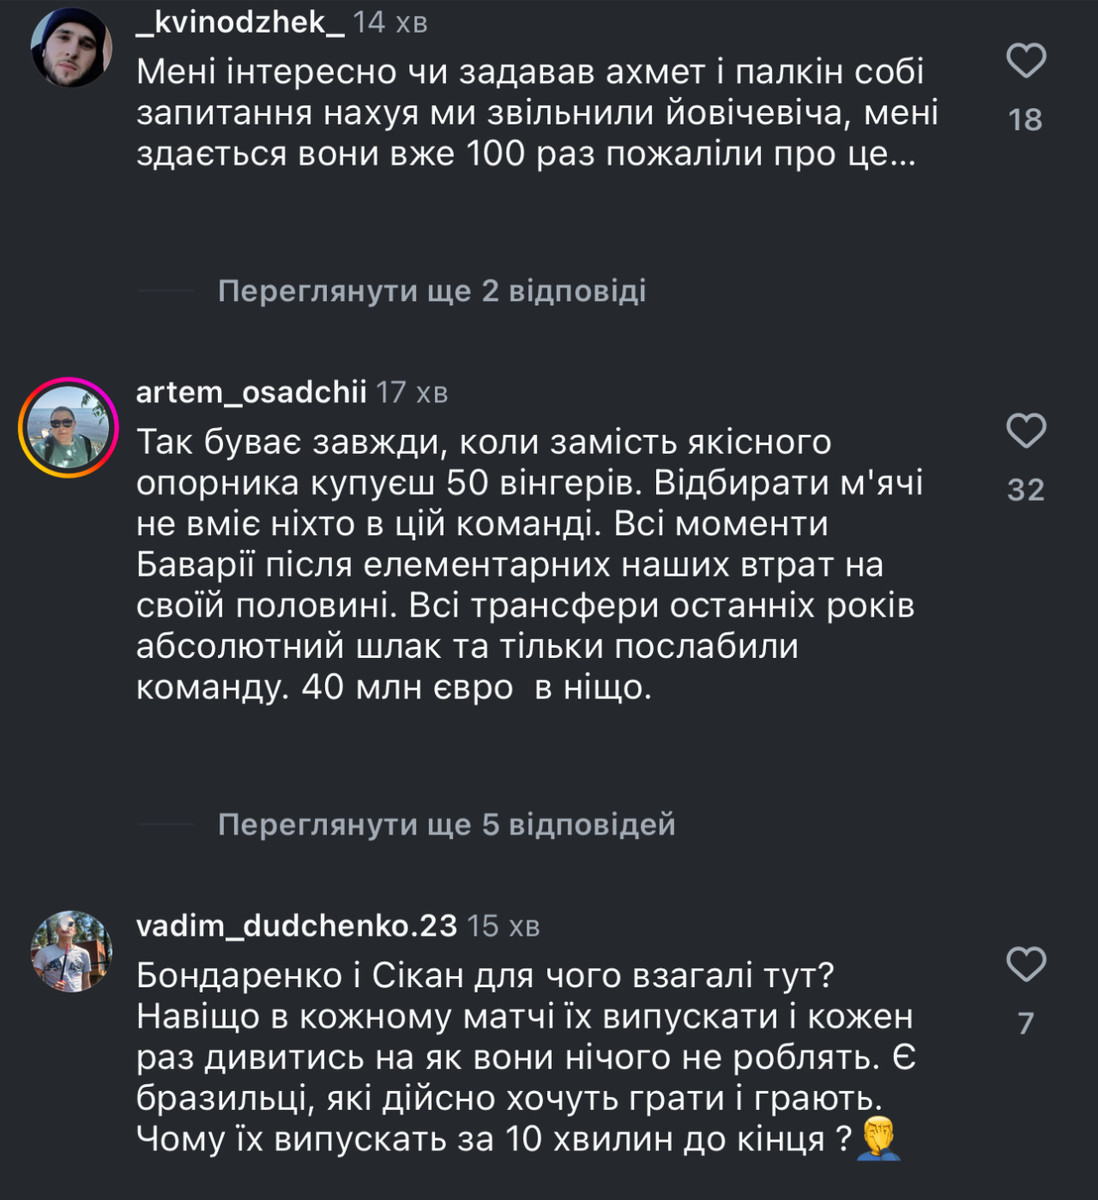
Task: Expand 'Переглянути ще 2 відповіді' replies
Action: click(431, 291)
